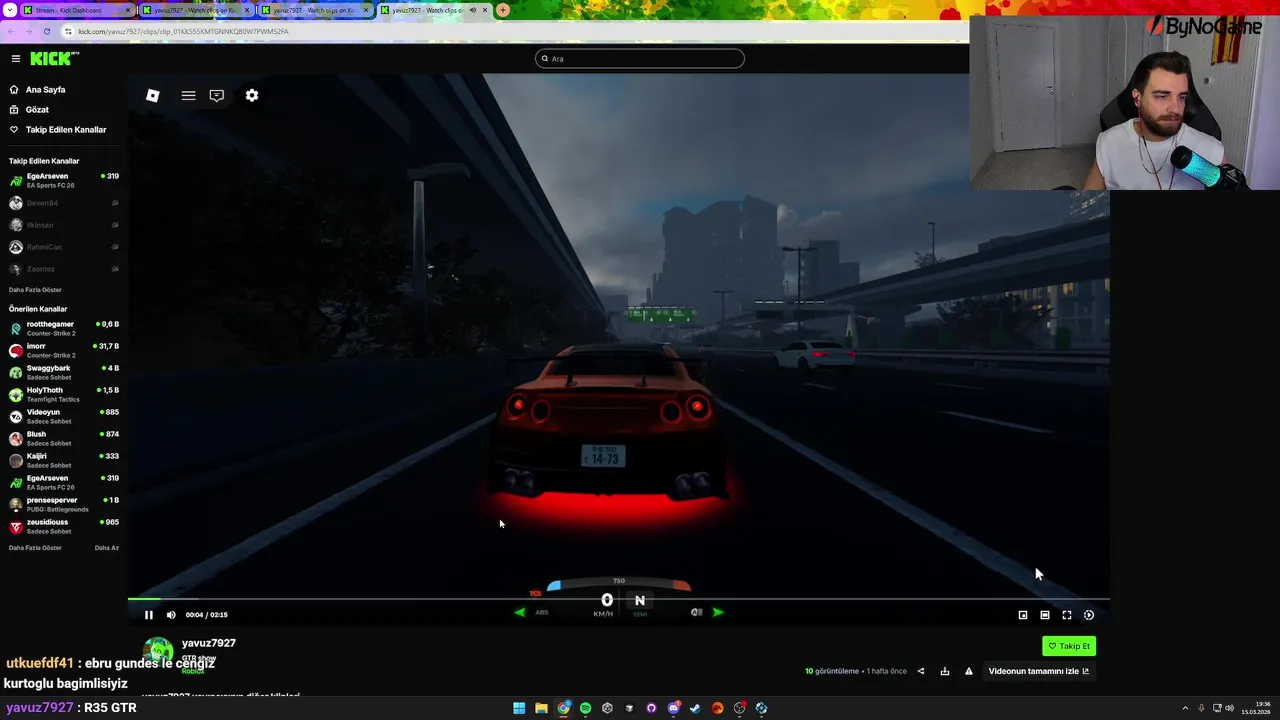1280x720 pixels.
Task: Report the clip using the warning icon
Action: coord(969,671)
